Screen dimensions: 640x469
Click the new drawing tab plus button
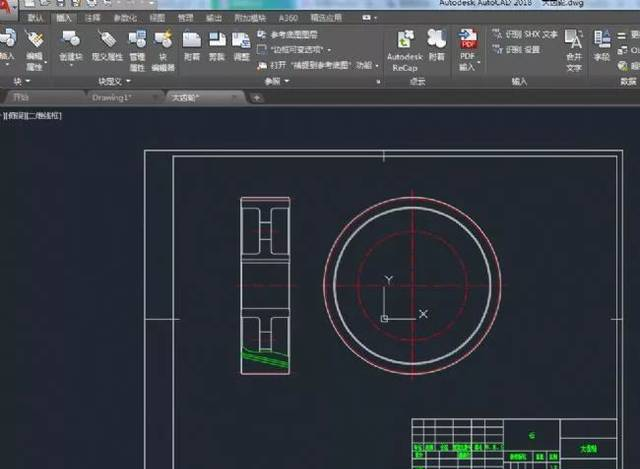click(257, 97)
